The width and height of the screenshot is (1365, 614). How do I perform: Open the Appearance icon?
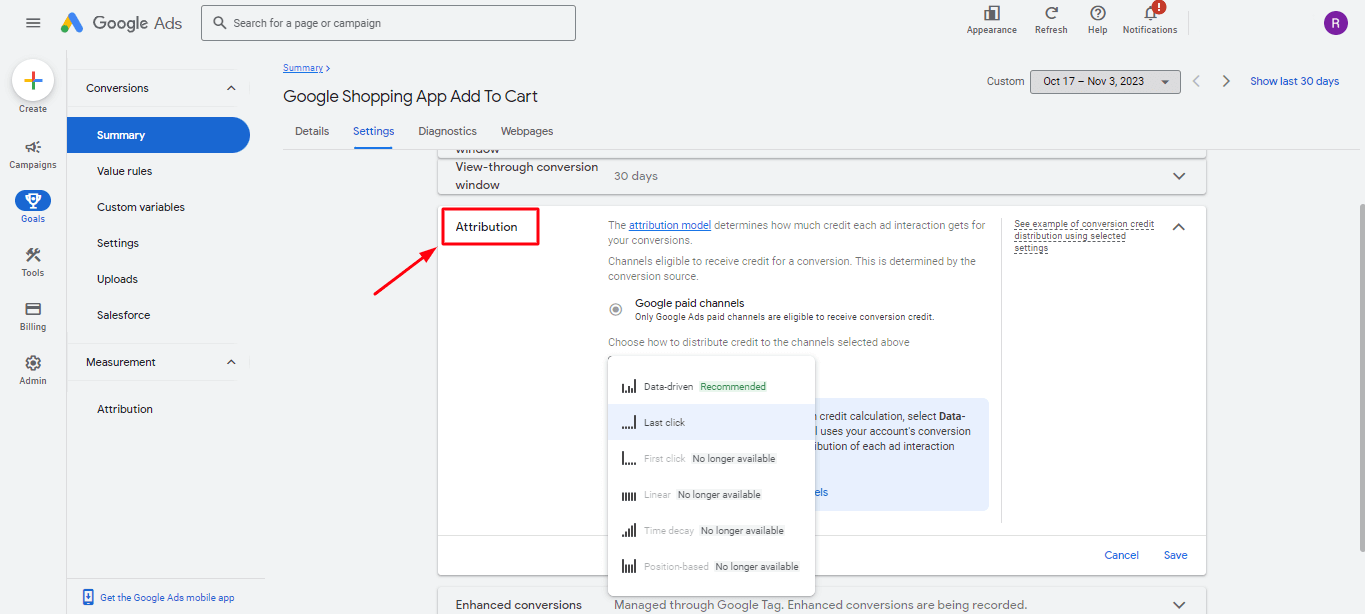point(991,13)
